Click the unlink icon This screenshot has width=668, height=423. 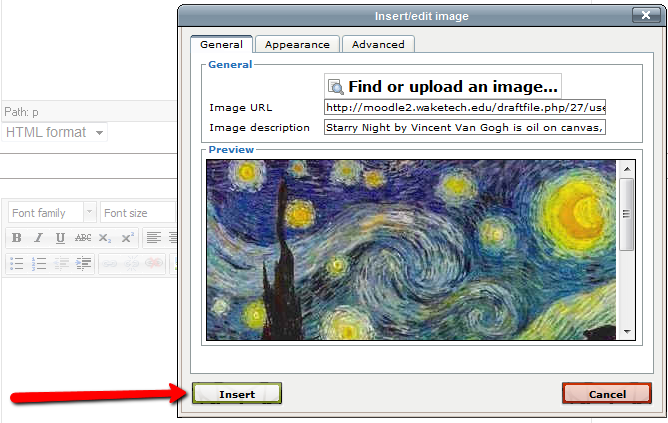[132, 263]
